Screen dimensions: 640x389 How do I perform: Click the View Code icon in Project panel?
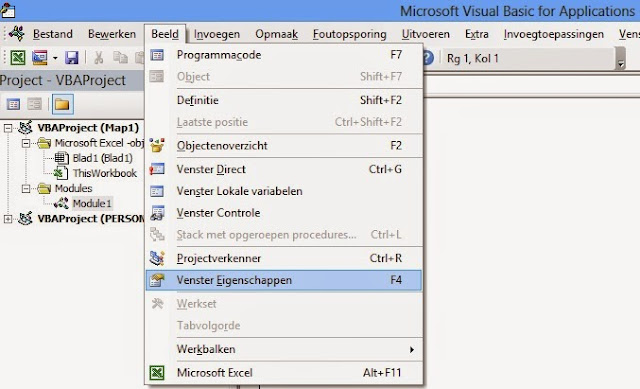tap(13, 104)
